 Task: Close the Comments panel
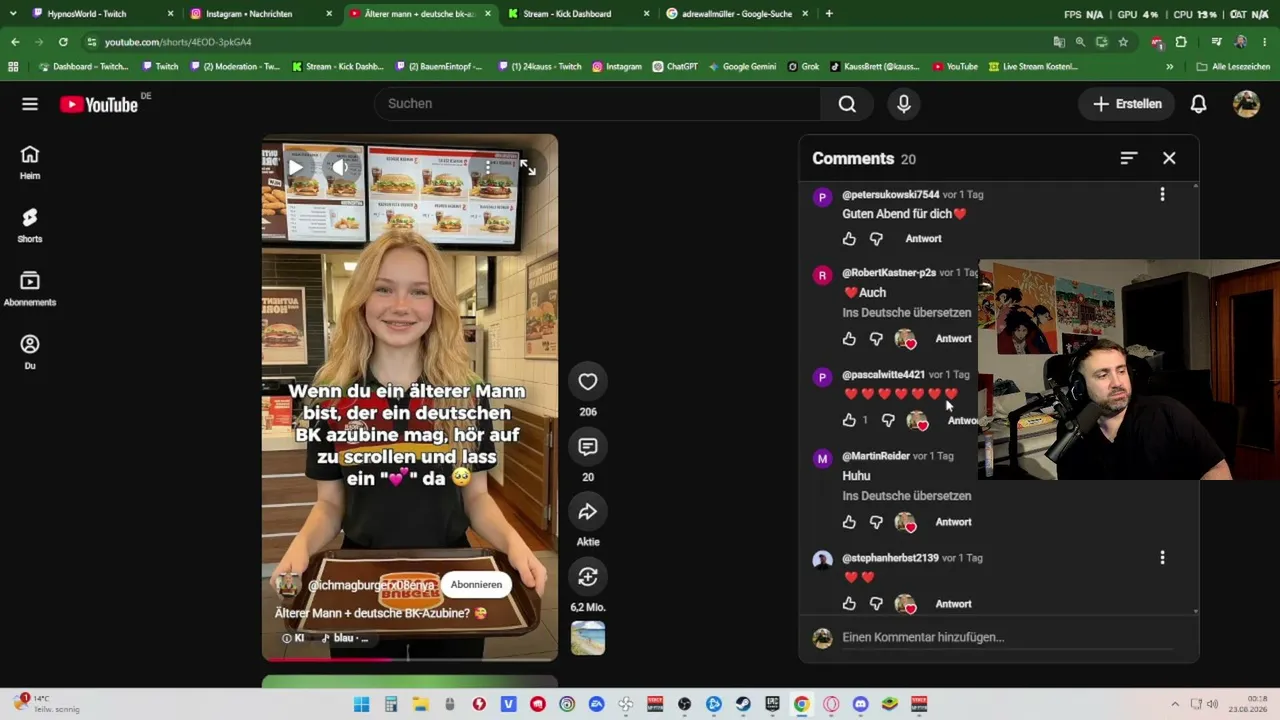tap(1169, 158)
